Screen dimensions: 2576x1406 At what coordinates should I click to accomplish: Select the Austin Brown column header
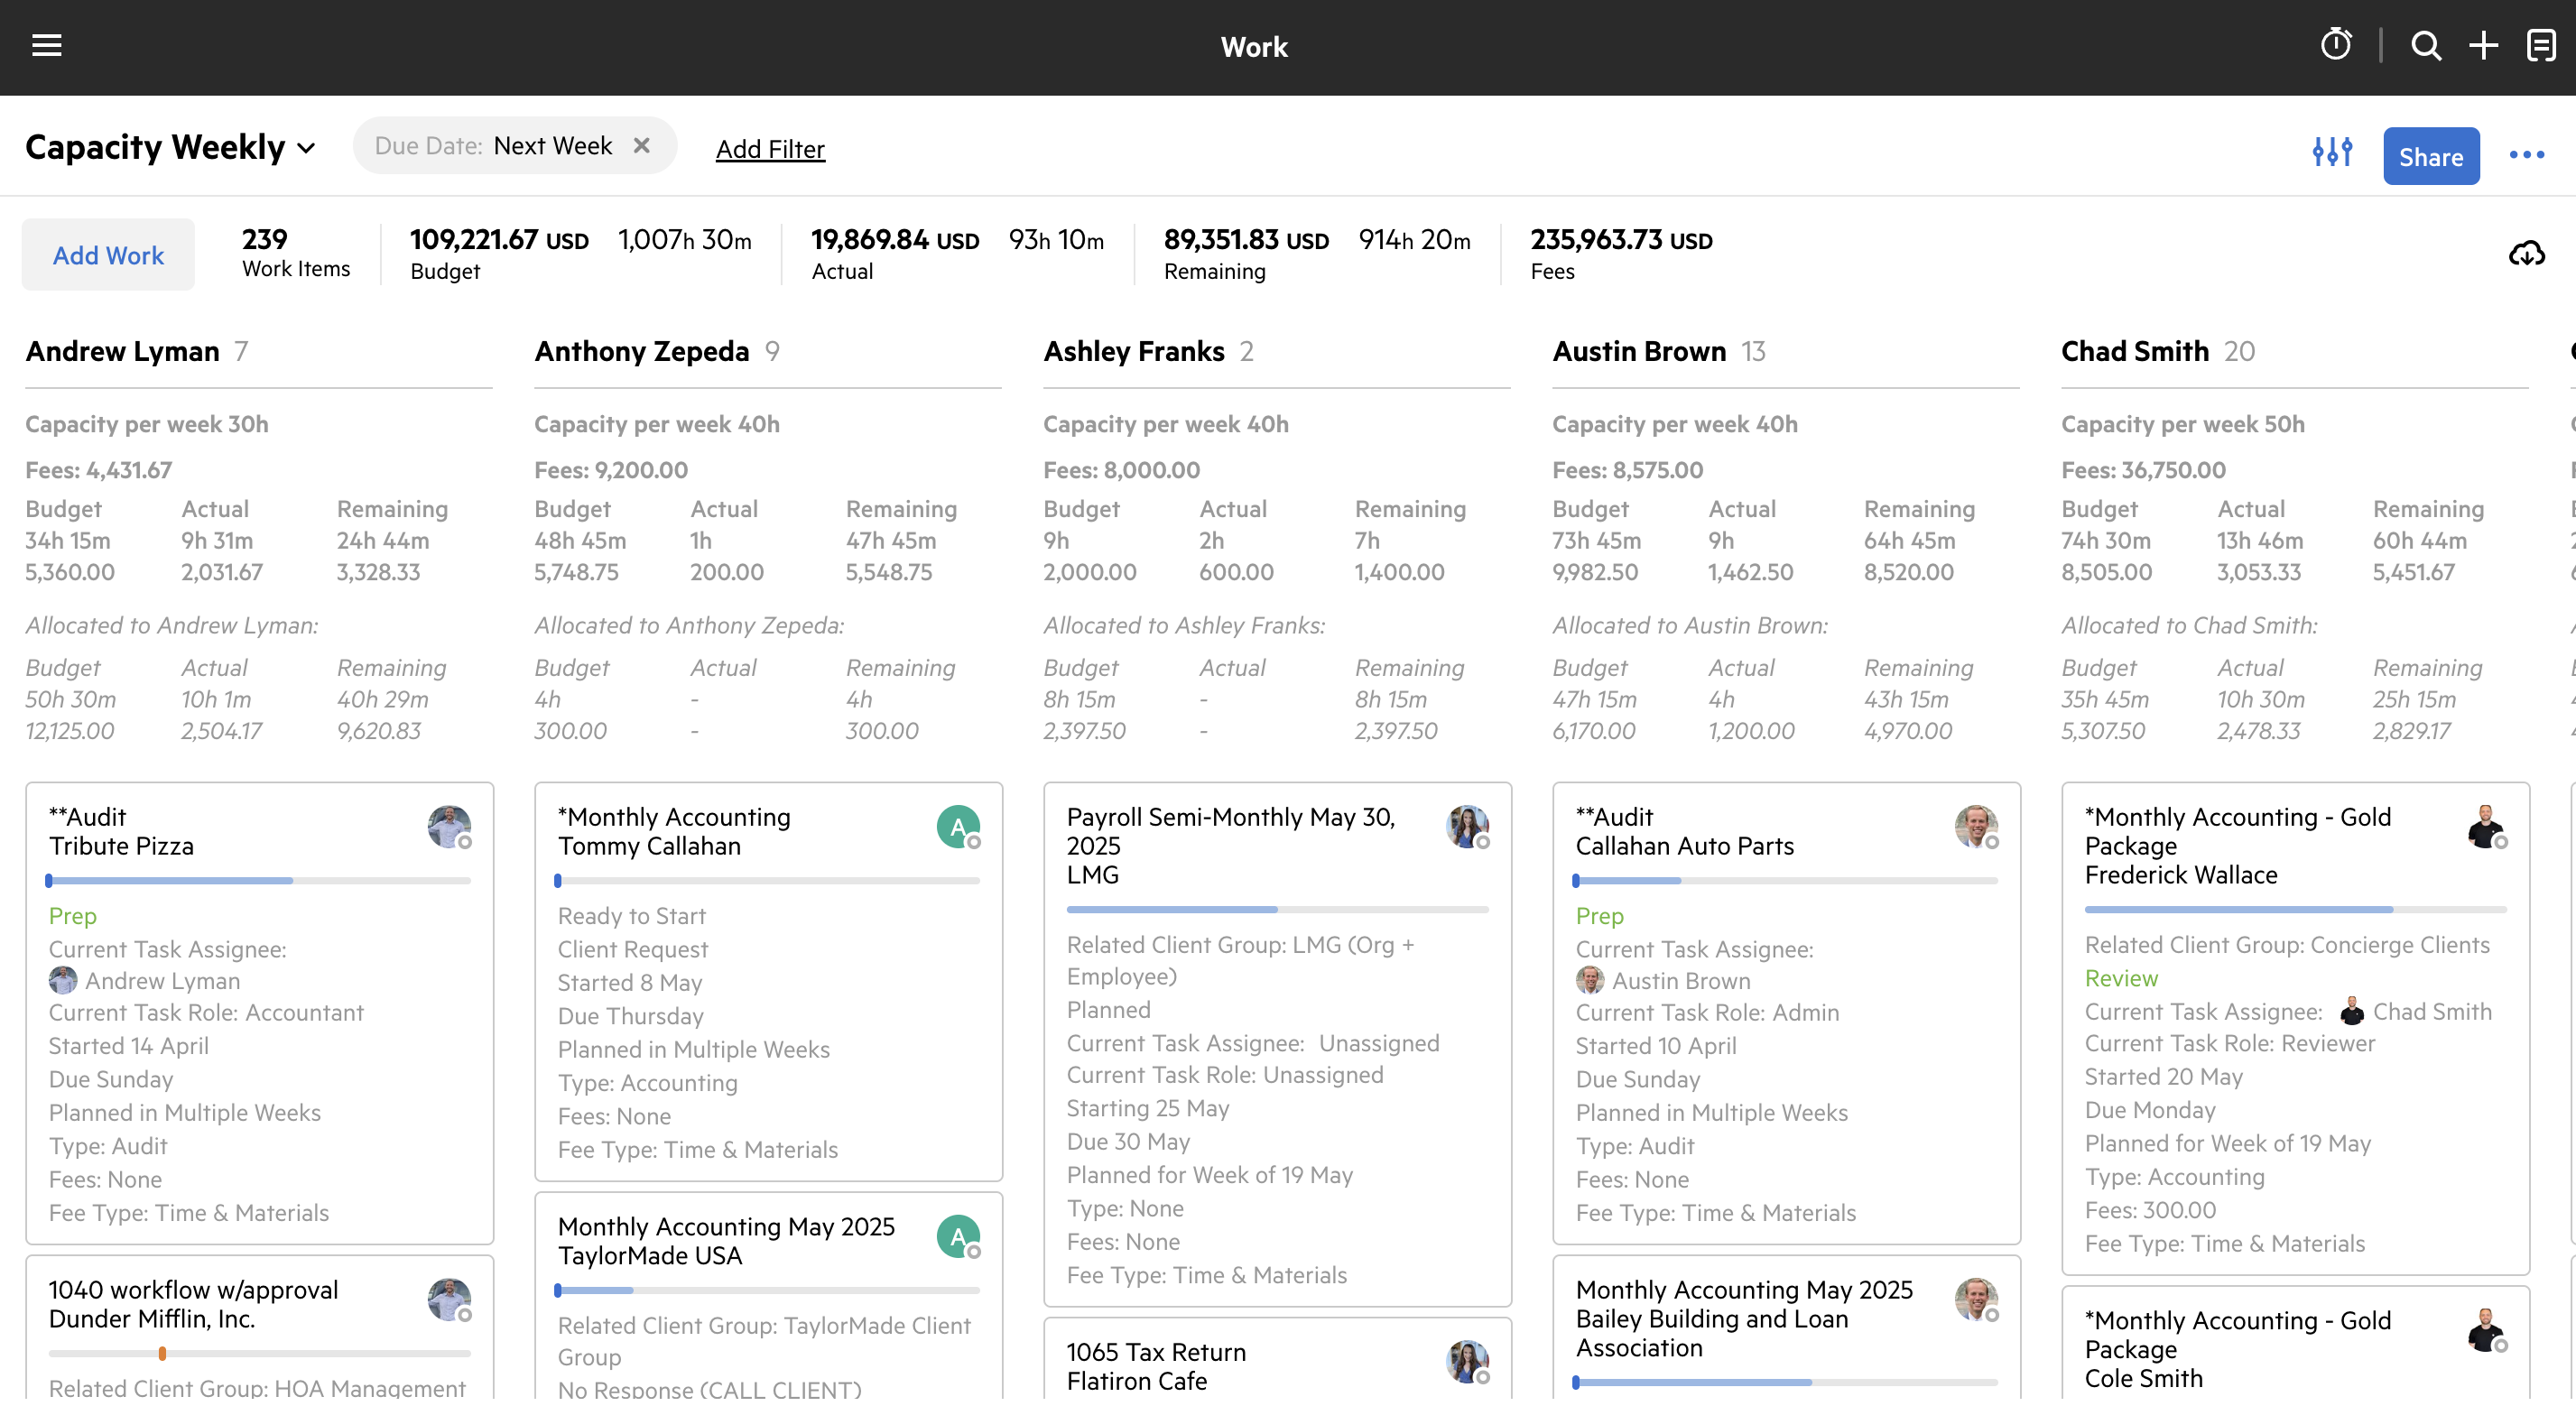pos(1638,352)
